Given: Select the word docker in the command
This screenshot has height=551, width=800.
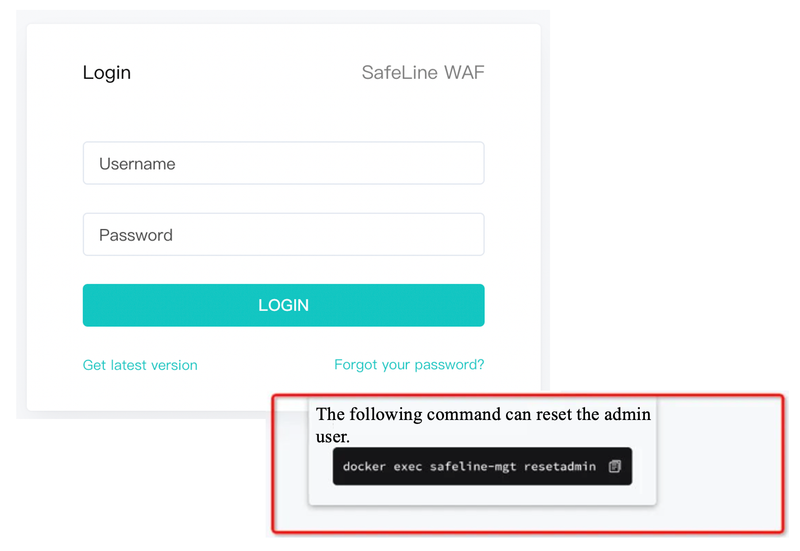Looking at the screenshot, I should click(364, 466).
